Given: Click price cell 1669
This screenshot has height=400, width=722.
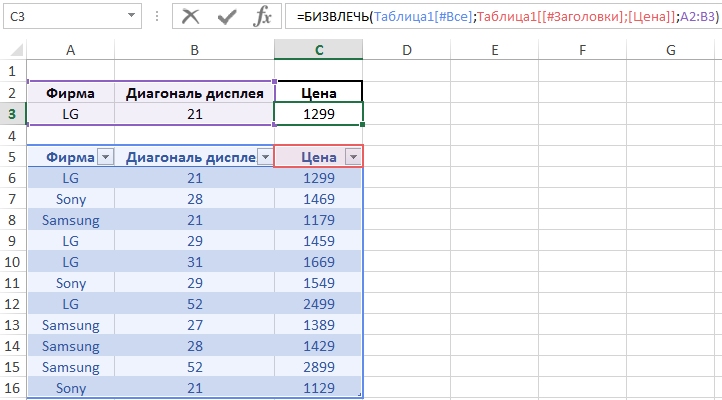Looking at the screenshot, I should point(319,262).
